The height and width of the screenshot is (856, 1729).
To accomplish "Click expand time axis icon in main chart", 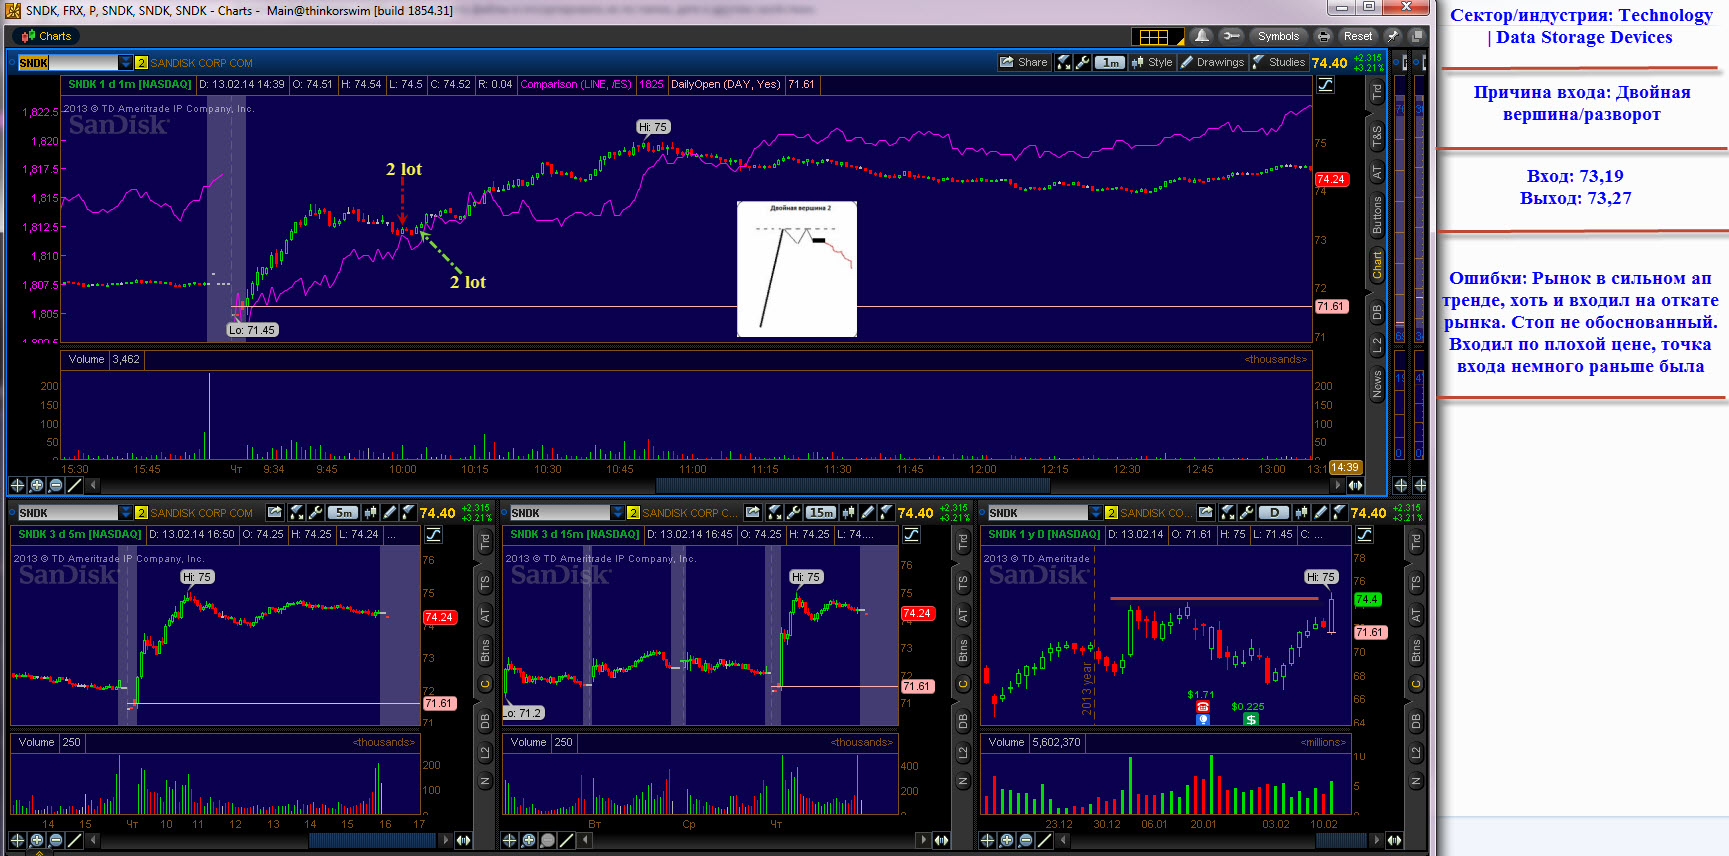I will pyautogui.click(x=1355, y=485).
